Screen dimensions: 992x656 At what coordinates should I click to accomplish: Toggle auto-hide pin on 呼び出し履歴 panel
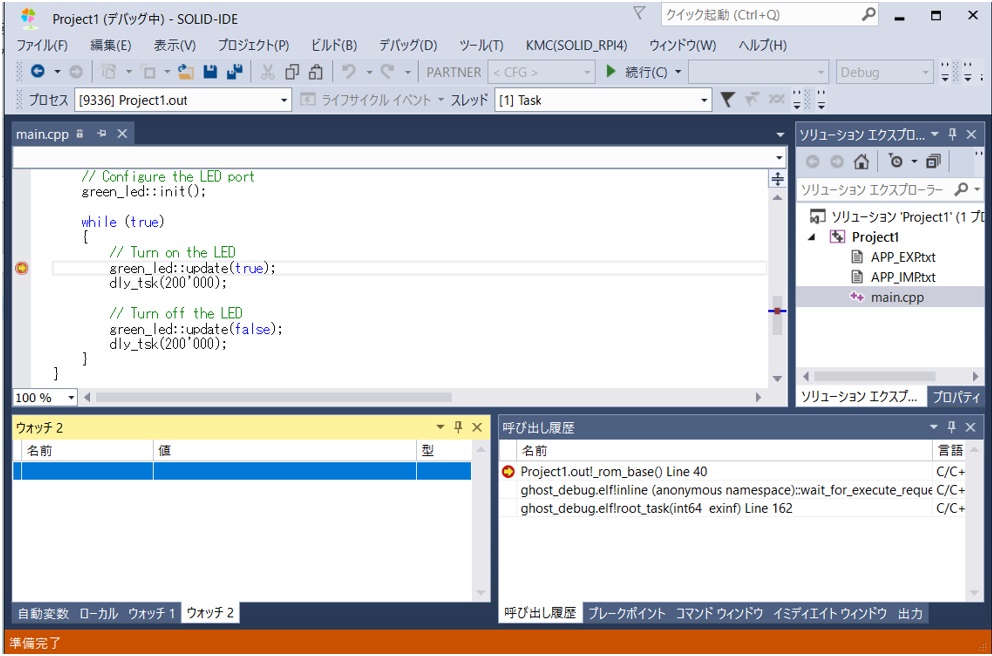point(951,427)
